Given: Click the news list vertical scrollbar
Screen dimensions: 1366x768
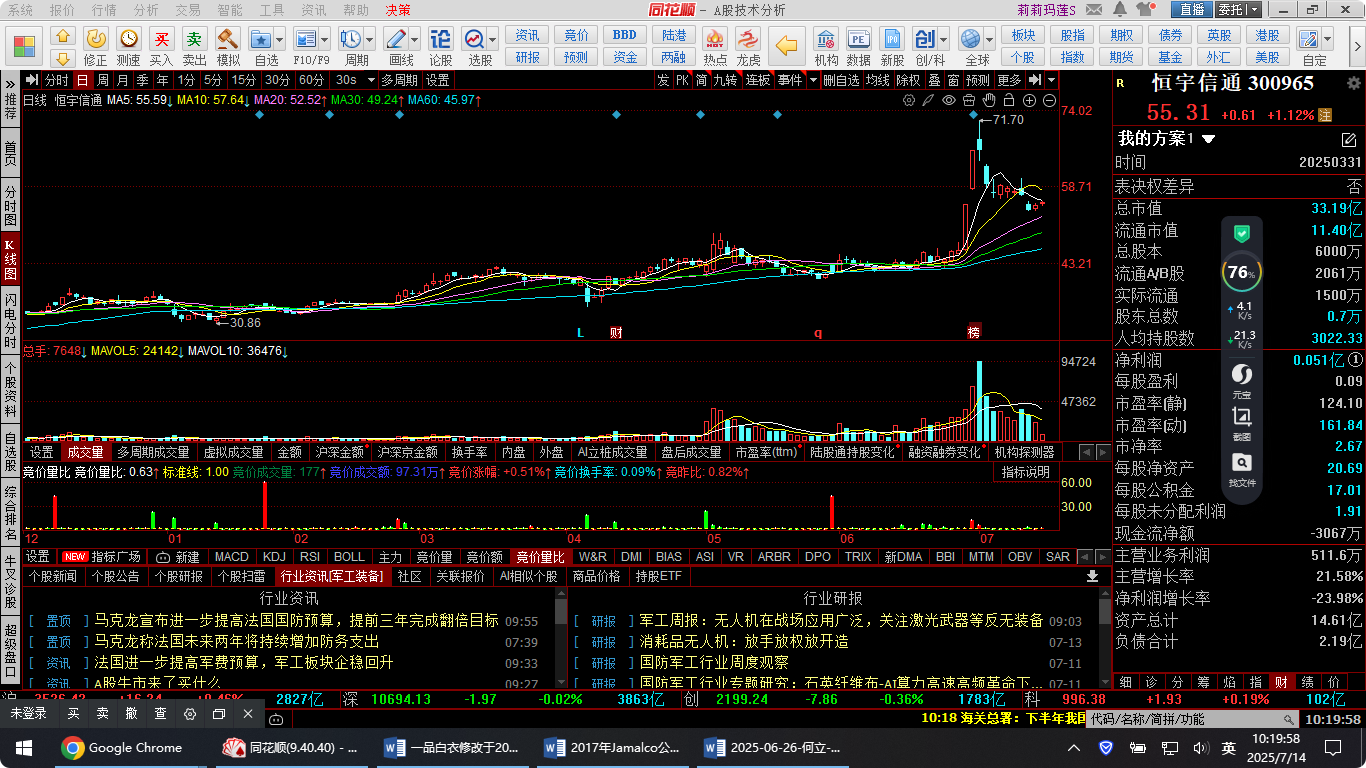Looking at the screenshot, I should 561,640.
